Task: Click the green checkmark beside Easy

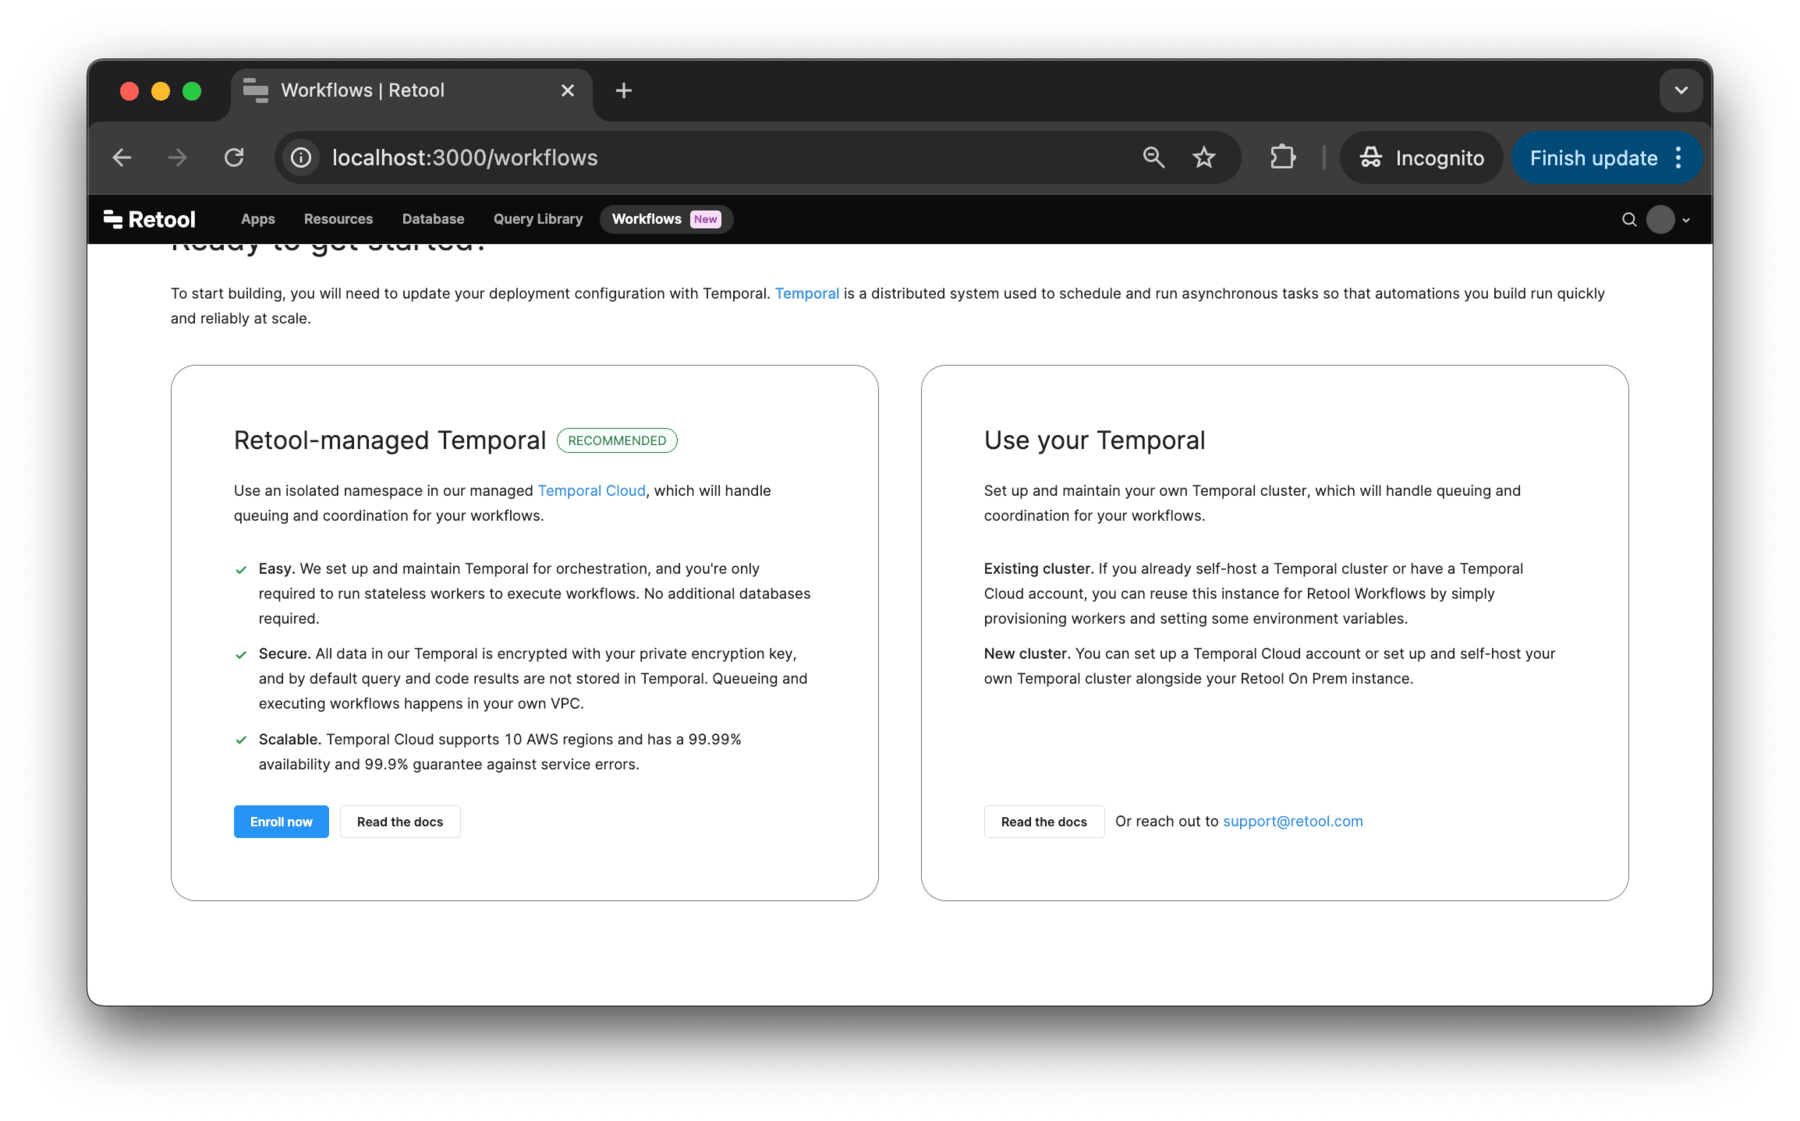Action: click(x=241, y=570)
